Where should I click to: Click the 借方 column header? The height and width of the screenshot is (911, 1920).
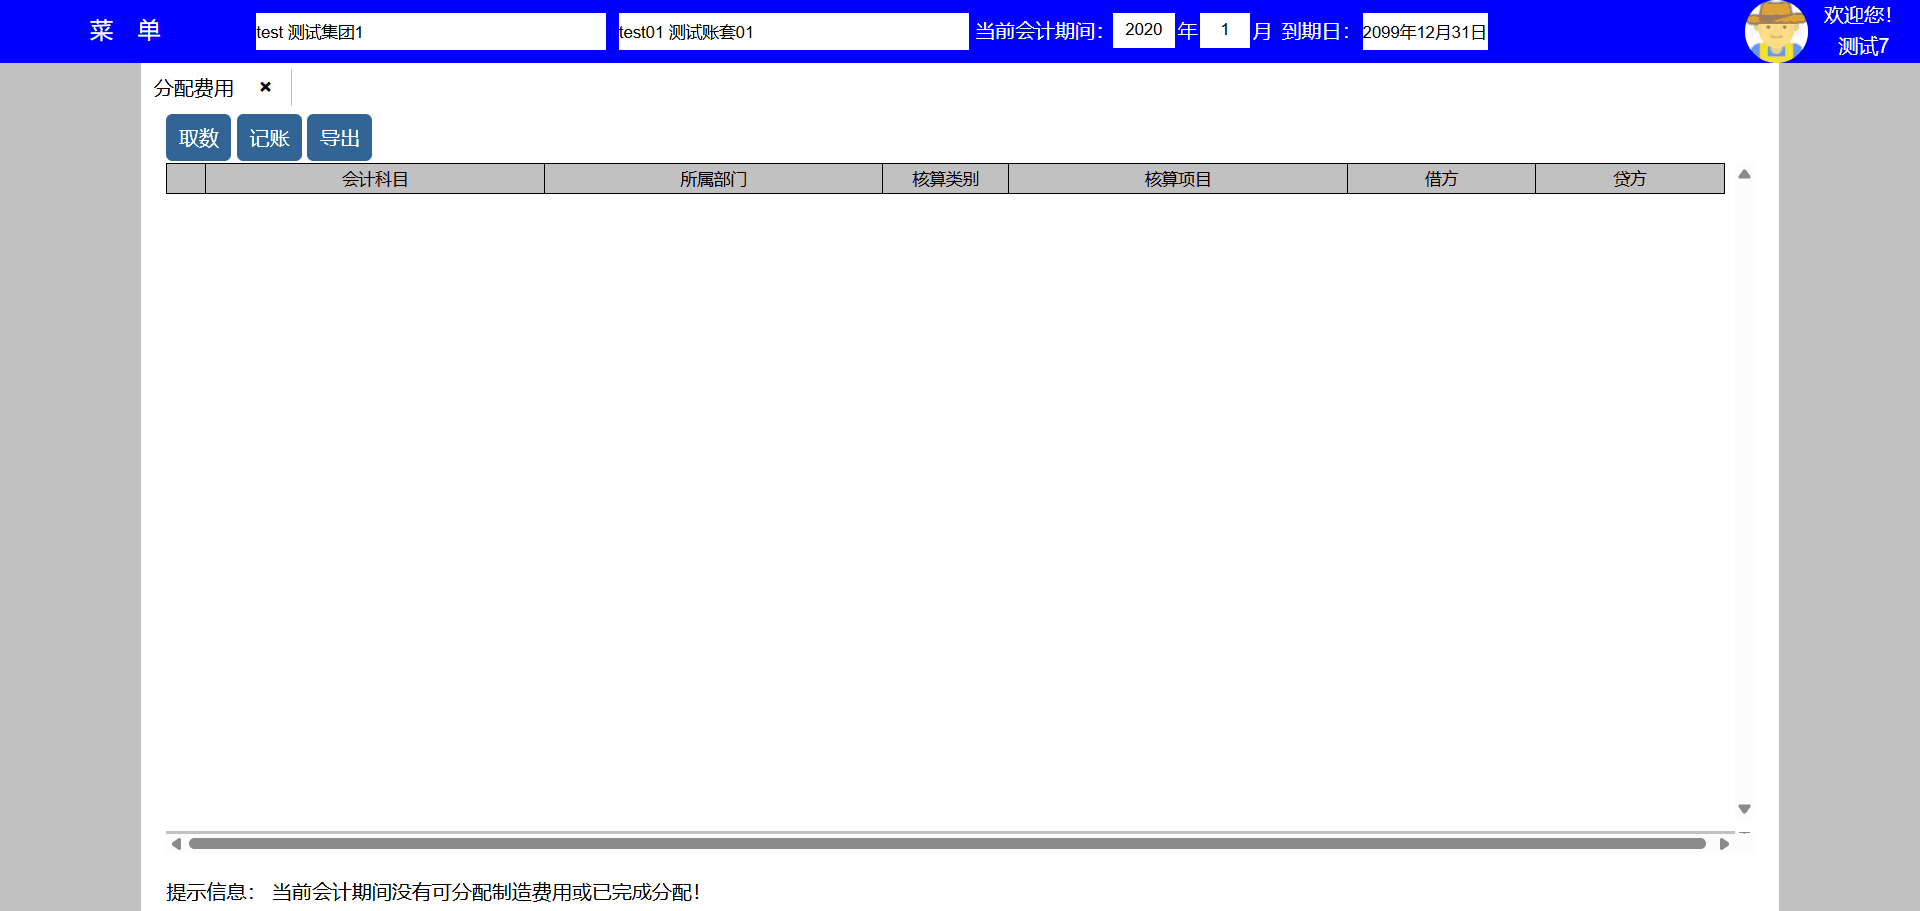pyautogui.click(x=1441, y=179)
